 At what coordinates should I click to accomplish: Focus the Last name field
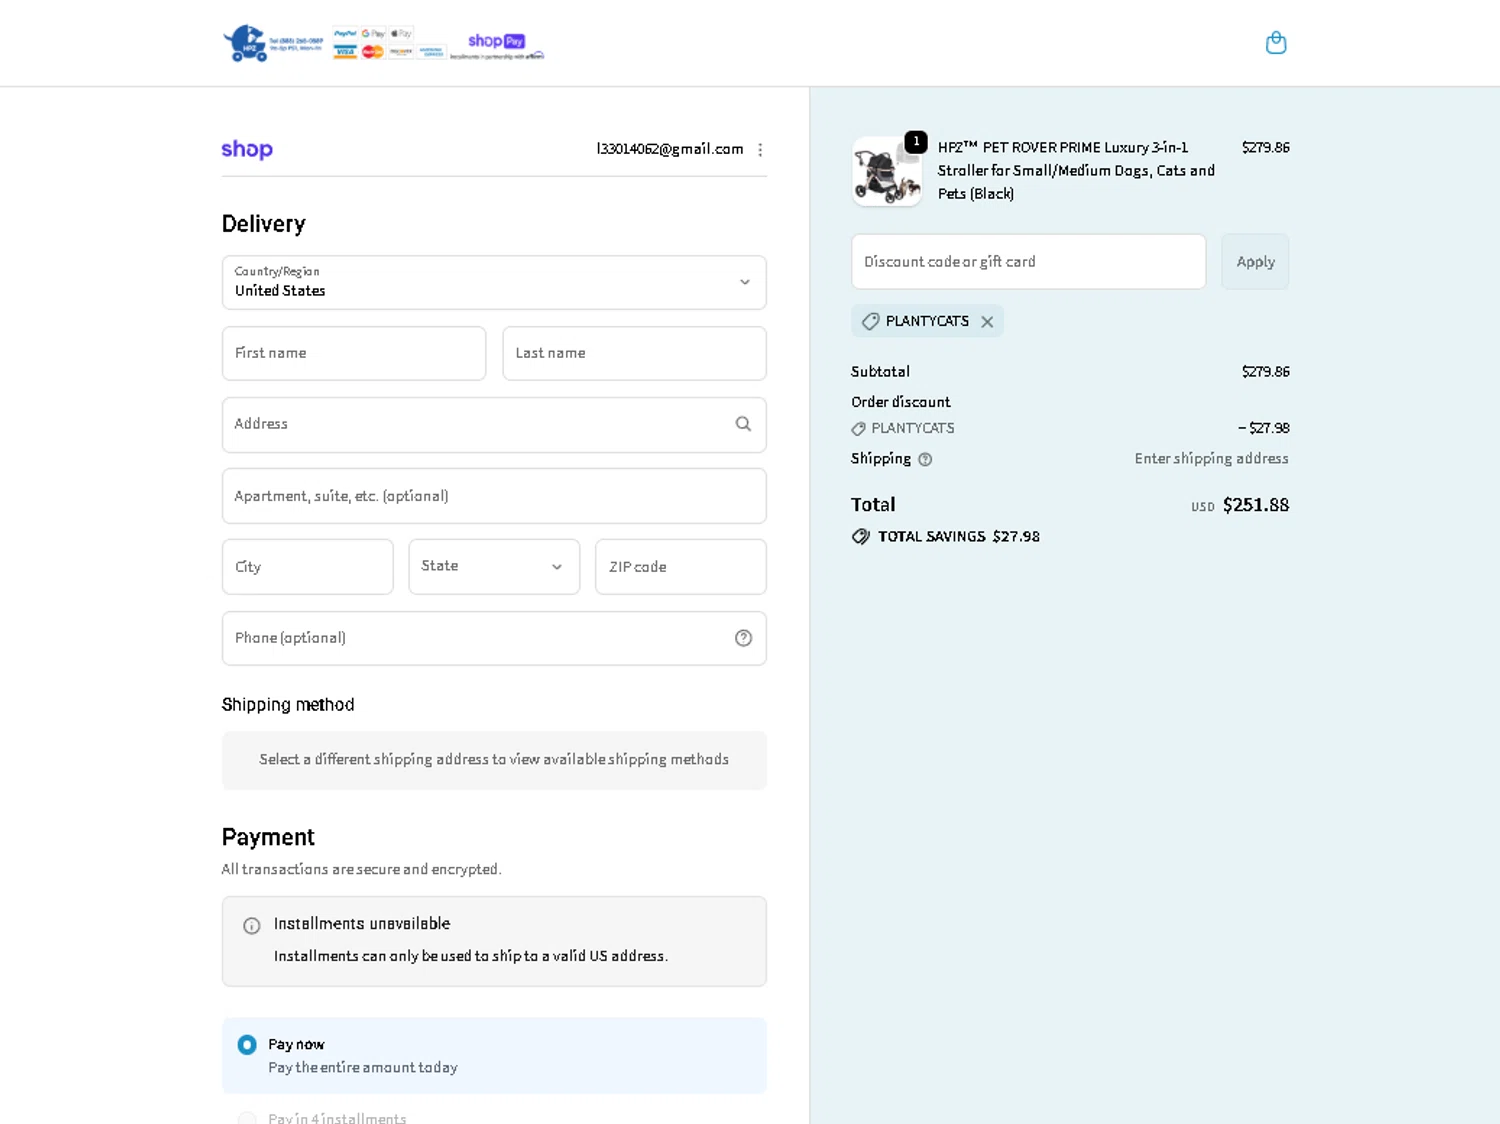click(634, 353)
